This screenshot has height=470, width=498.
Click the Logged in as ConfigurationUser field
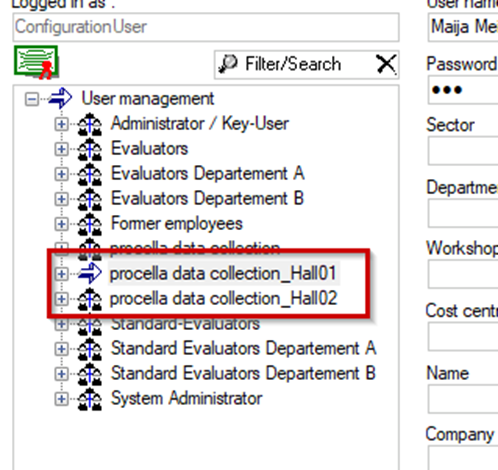206,27
